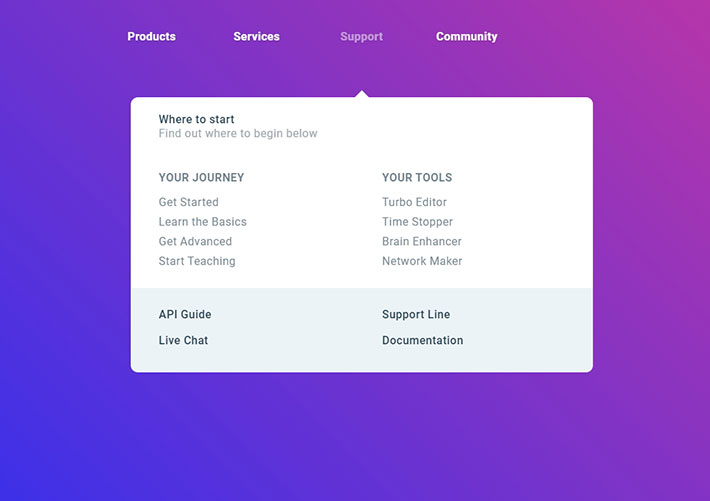This screenshot has height=501, width=710.
Task: Start a Live Chat
Action: [x=183, y=340]
